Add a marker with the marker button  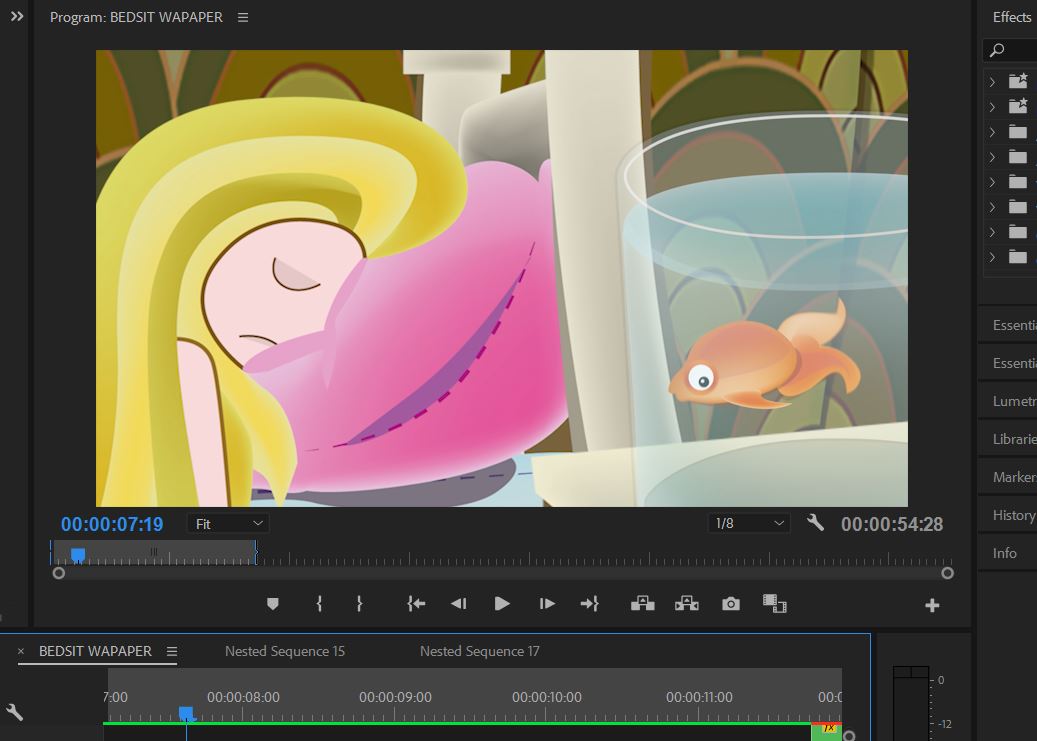coord(272,603)
